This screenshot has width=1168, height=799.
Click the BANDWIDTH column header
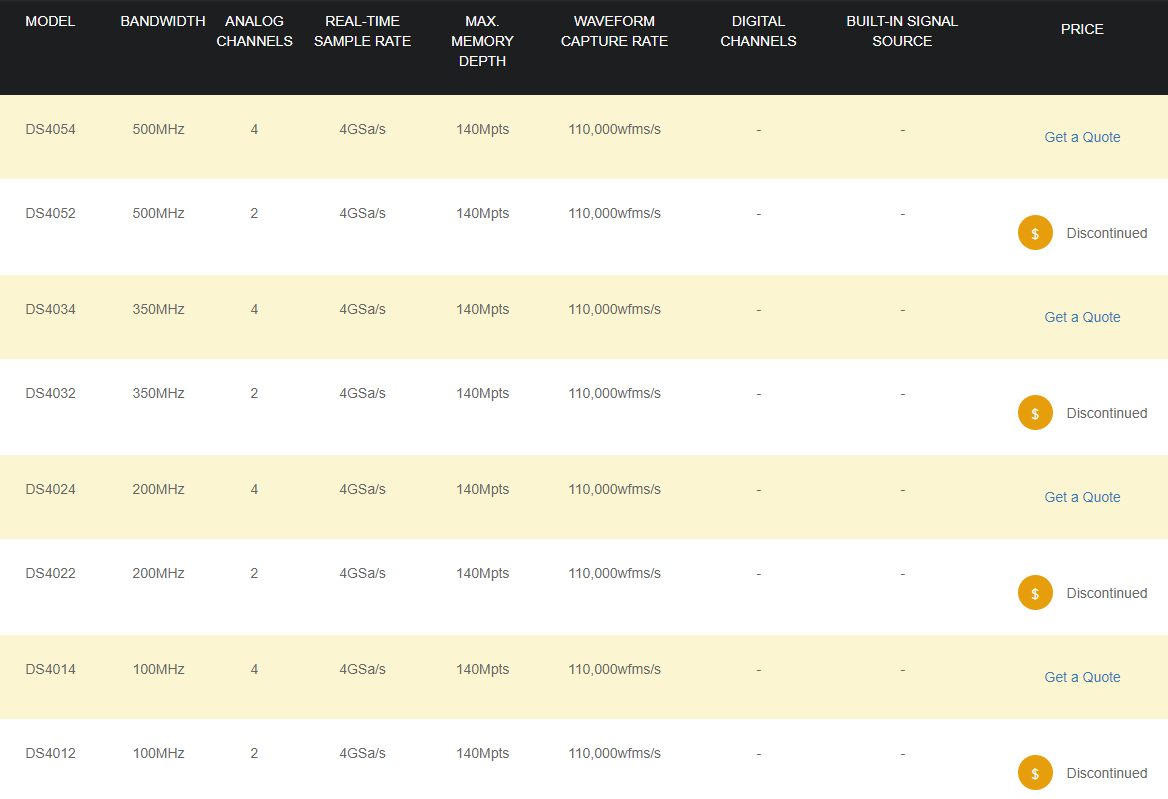(163, 21)
